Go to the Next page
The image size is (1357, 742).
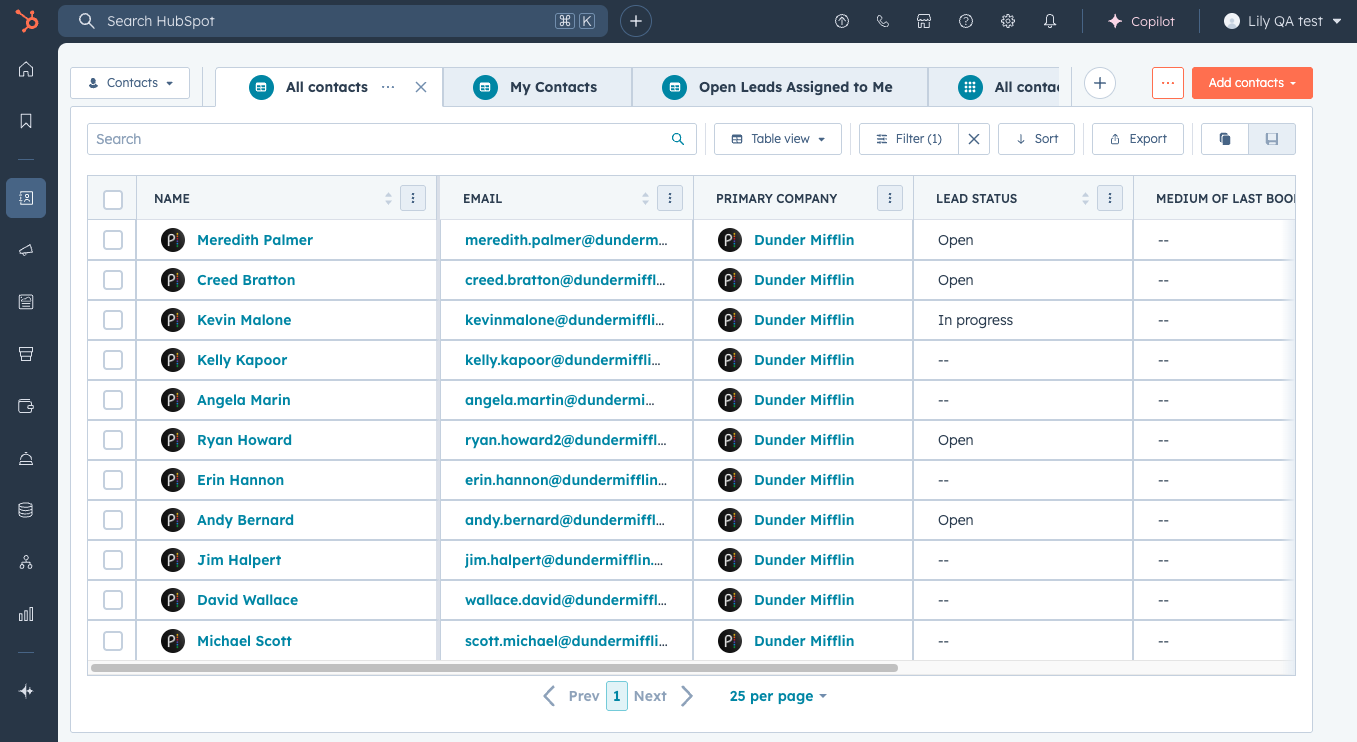point(664,696)
